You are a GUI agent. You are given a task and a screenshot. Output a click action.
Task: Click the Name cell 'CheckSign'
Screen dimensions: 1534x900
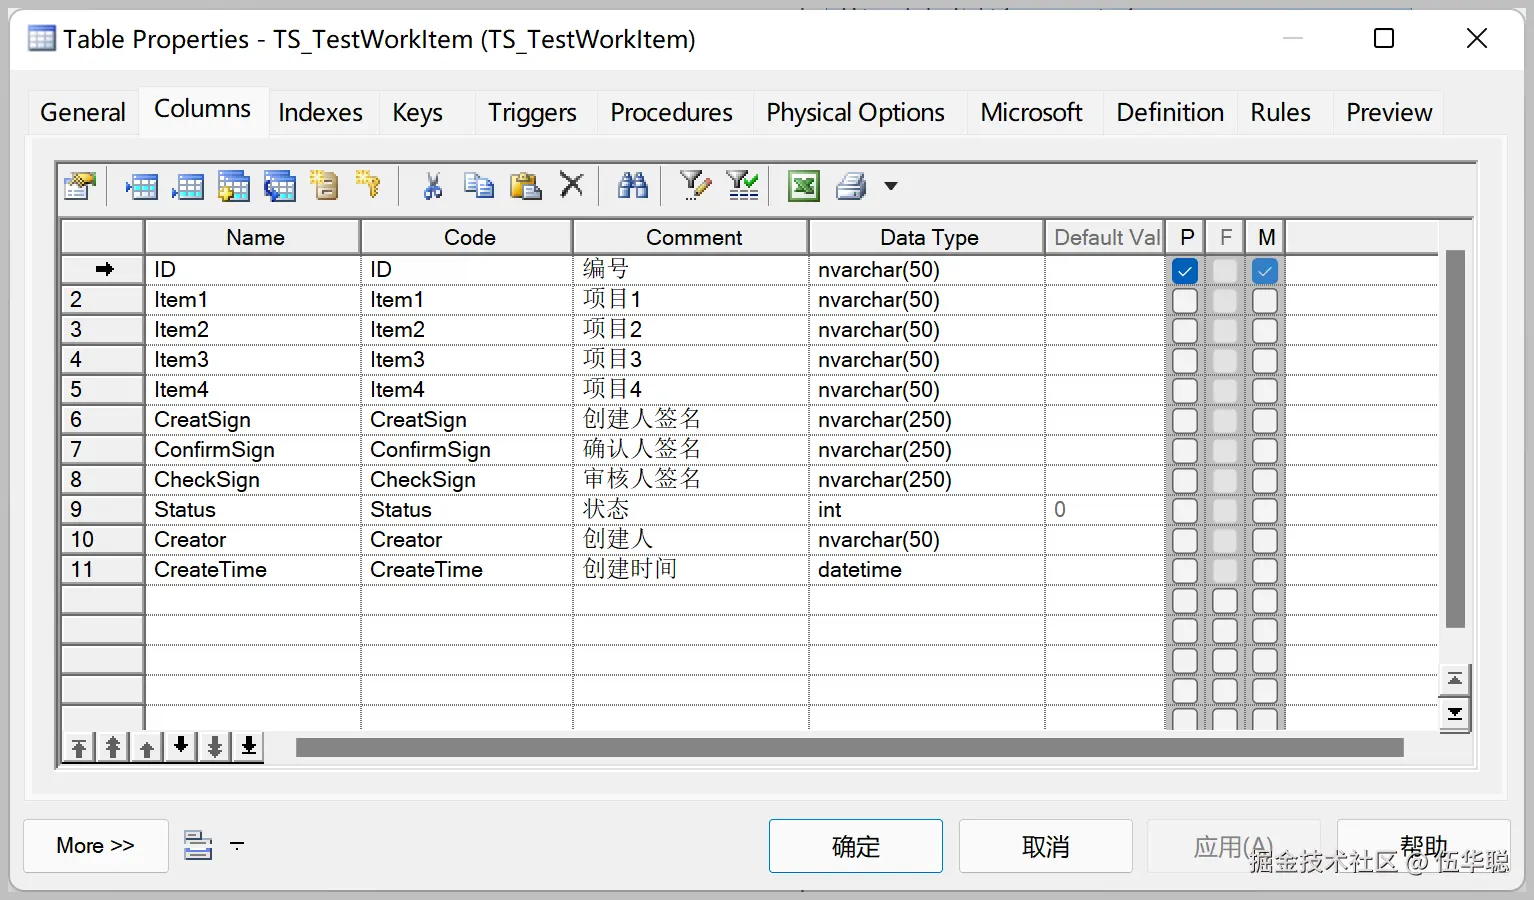pyautogui.click(x=252, y=479)
